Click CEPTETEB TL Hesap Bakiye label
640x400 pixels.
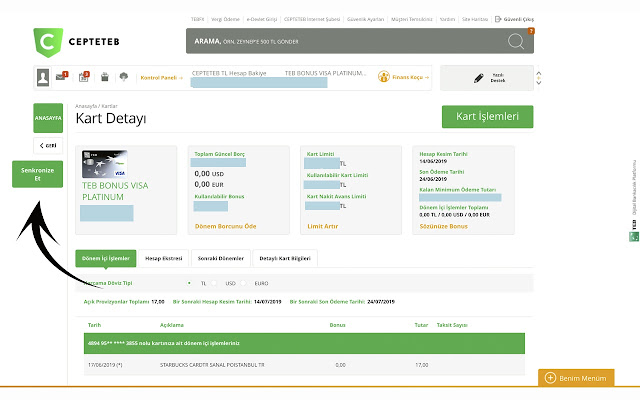[x=229, y=73]
